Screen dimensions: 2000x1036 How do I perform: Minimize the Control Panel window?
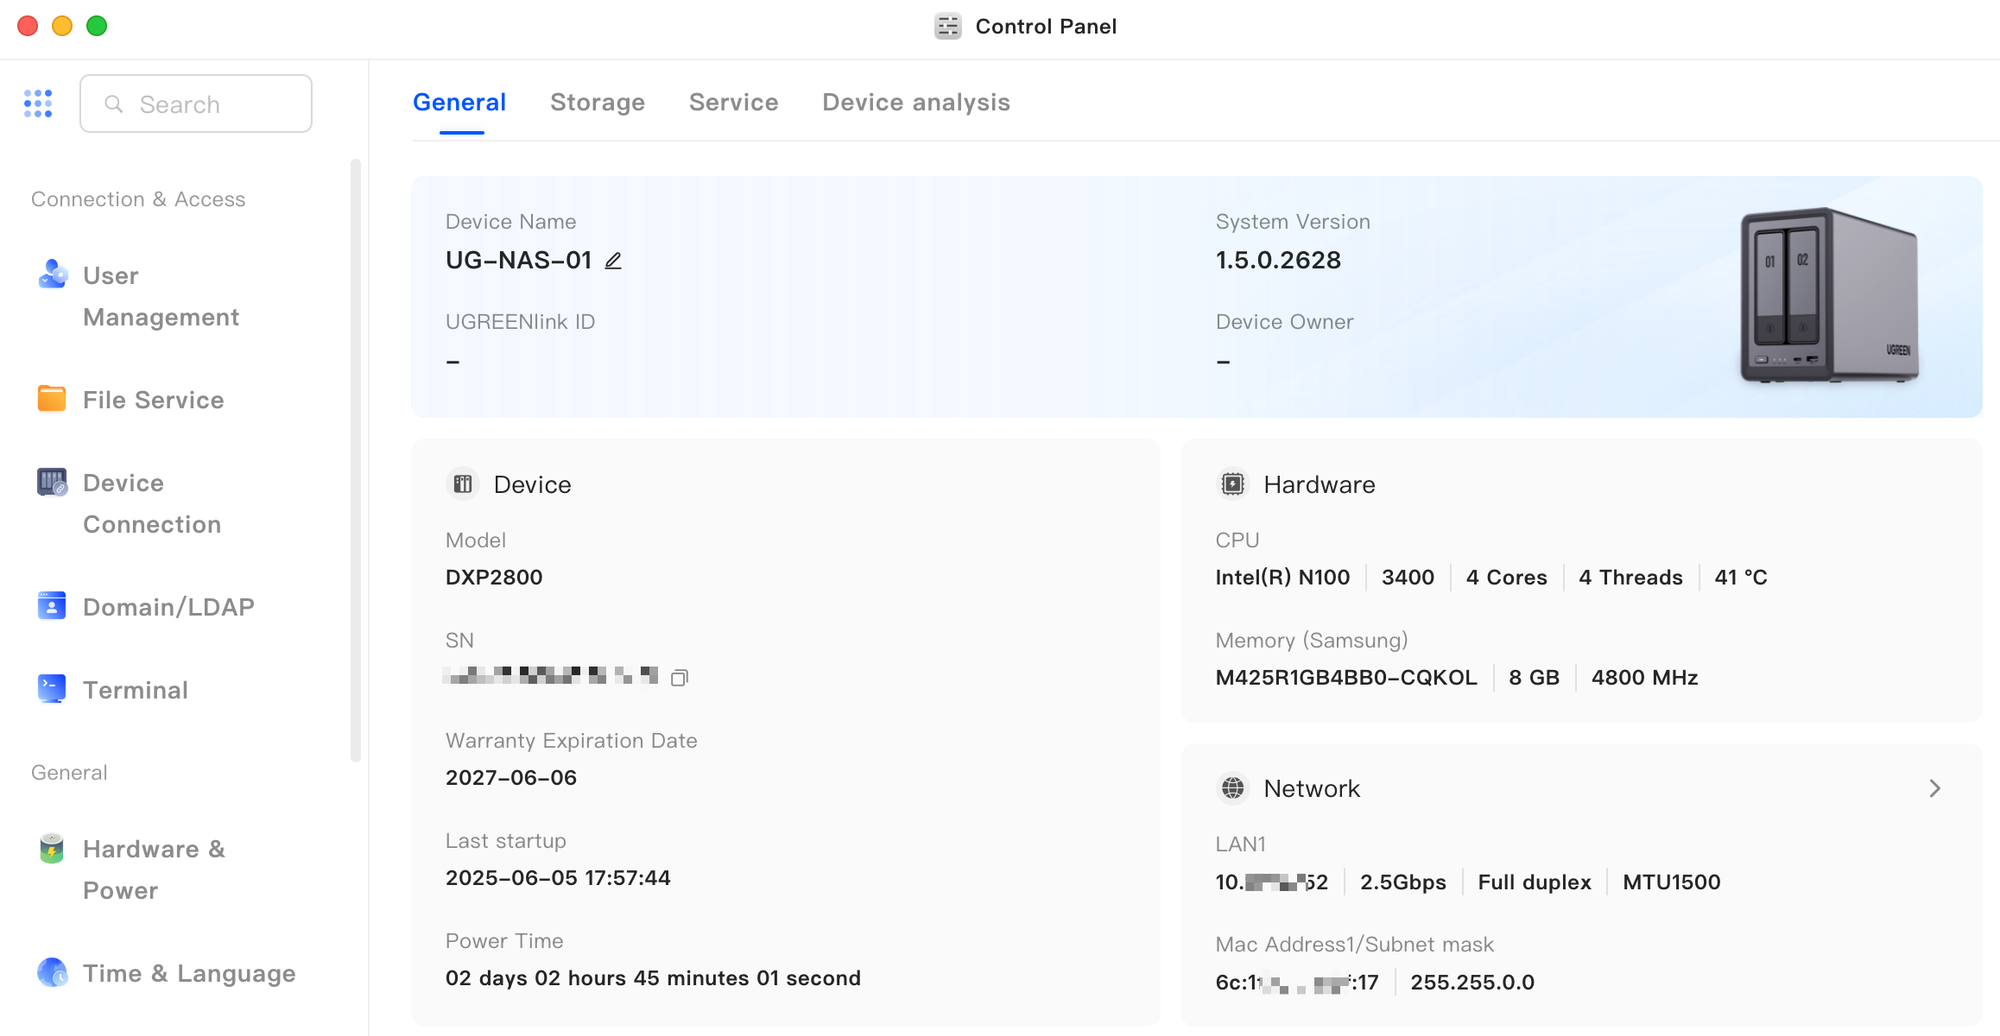[62, 26]
